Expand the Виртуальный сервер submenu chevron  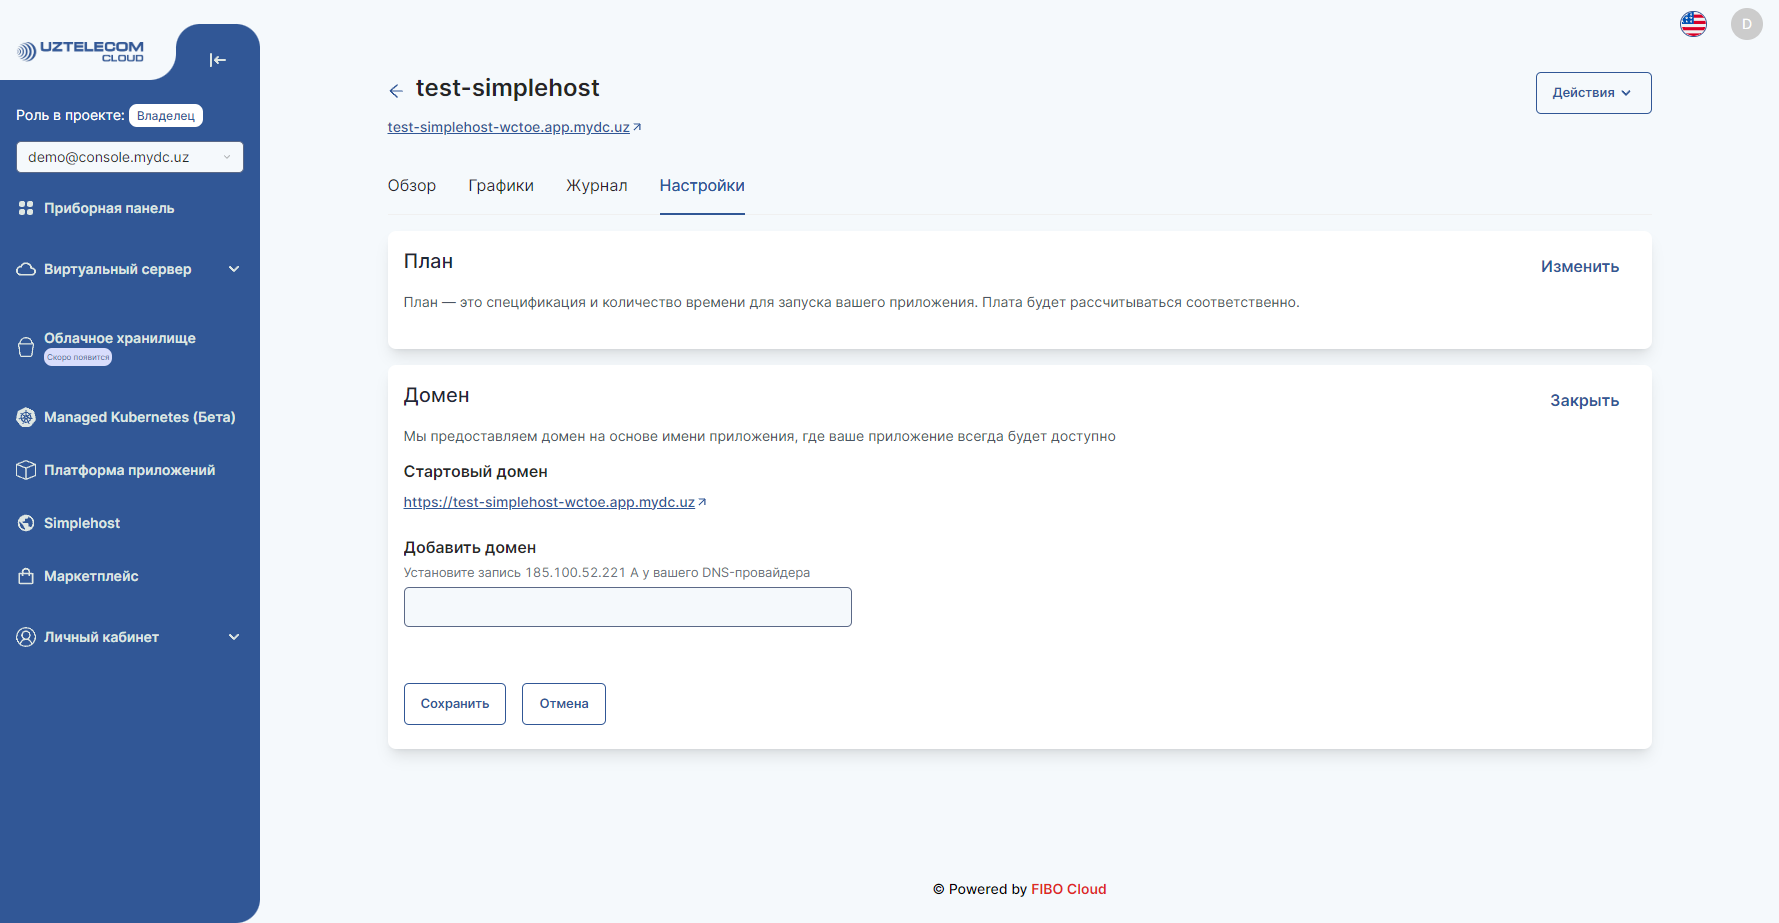click(234, 268)
